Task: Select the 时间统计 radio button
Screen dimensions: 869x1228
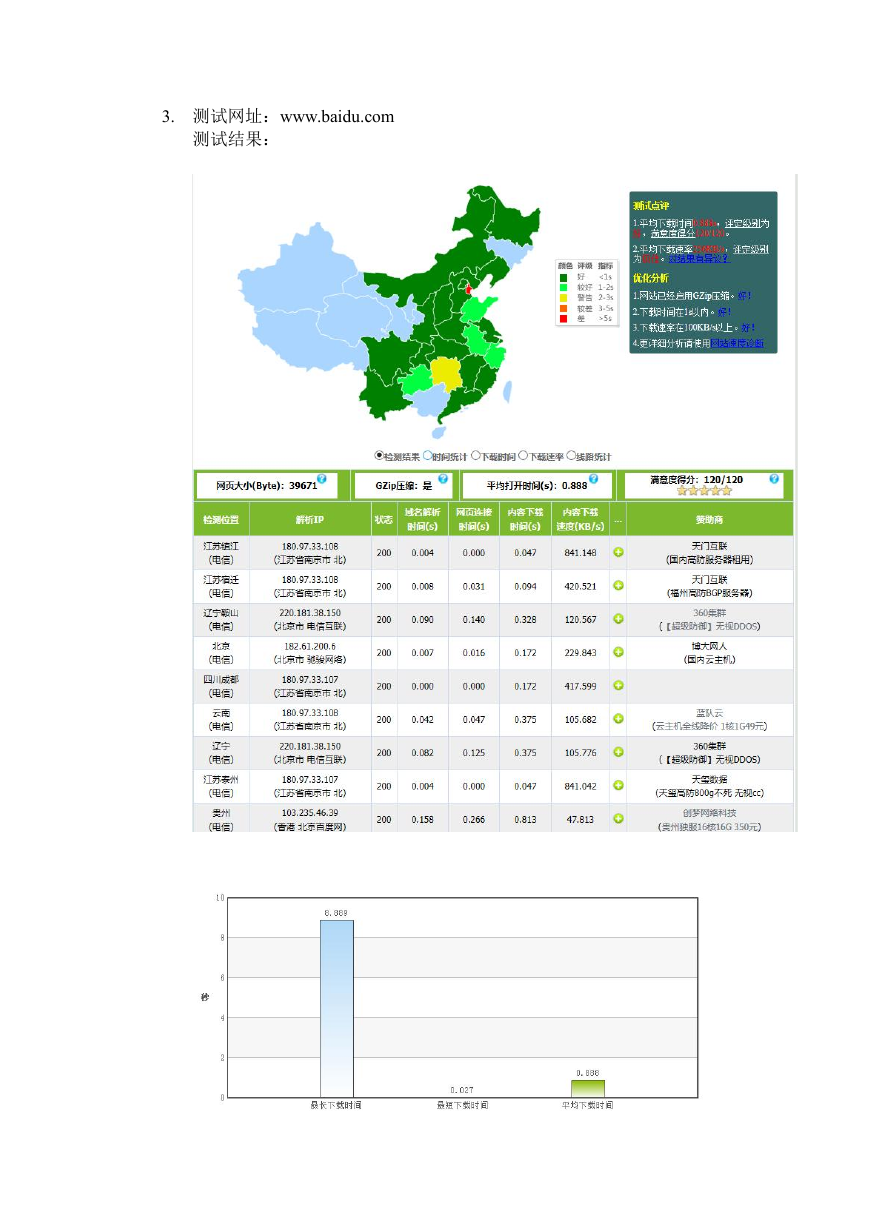Action: (x=428, y=455)
